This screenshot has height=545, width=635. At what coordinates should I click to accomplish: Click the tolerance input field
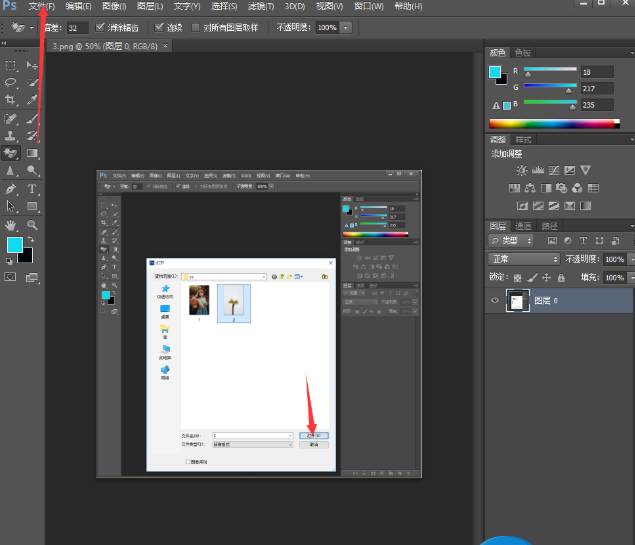(77, 28)
